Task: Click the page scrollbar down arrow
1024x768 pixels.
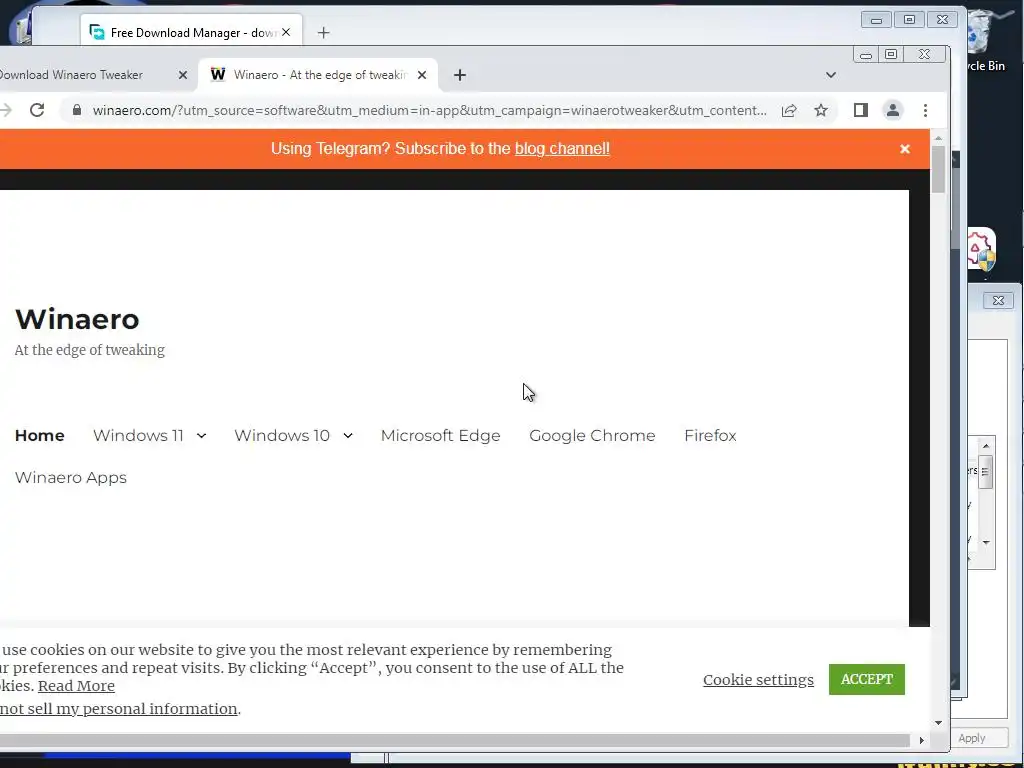Action: 938,722
